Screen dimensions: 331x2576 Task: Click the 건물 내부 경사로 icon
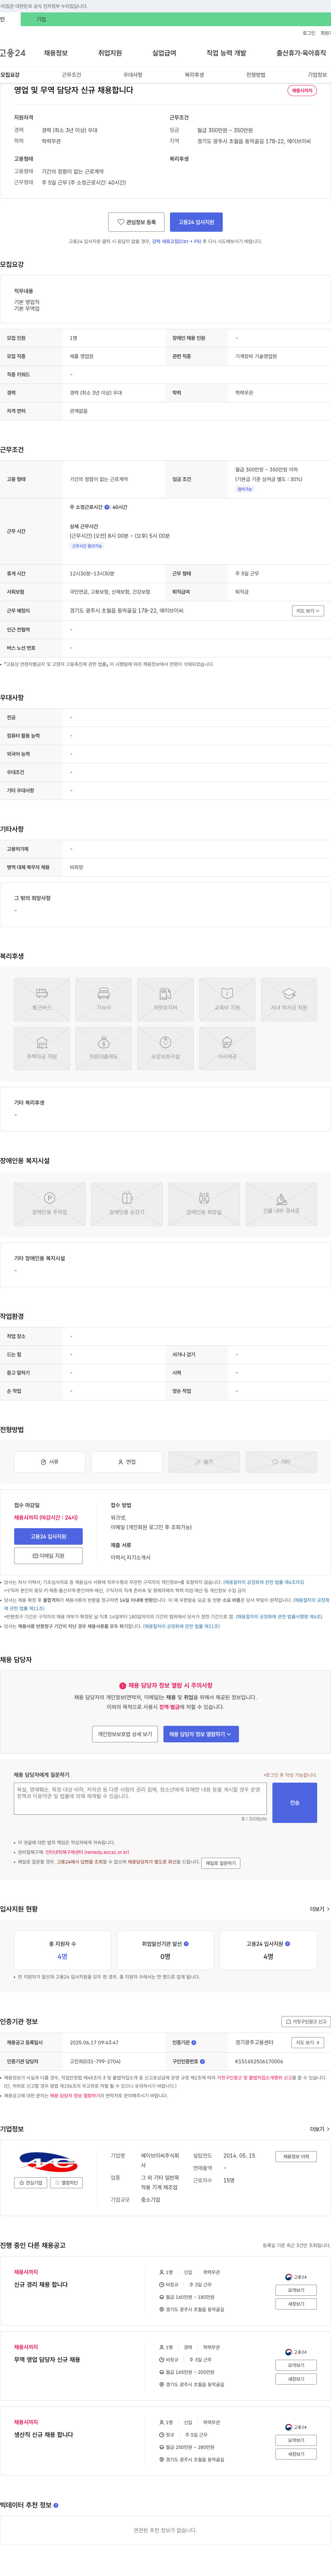click(x=281, y=1204)
